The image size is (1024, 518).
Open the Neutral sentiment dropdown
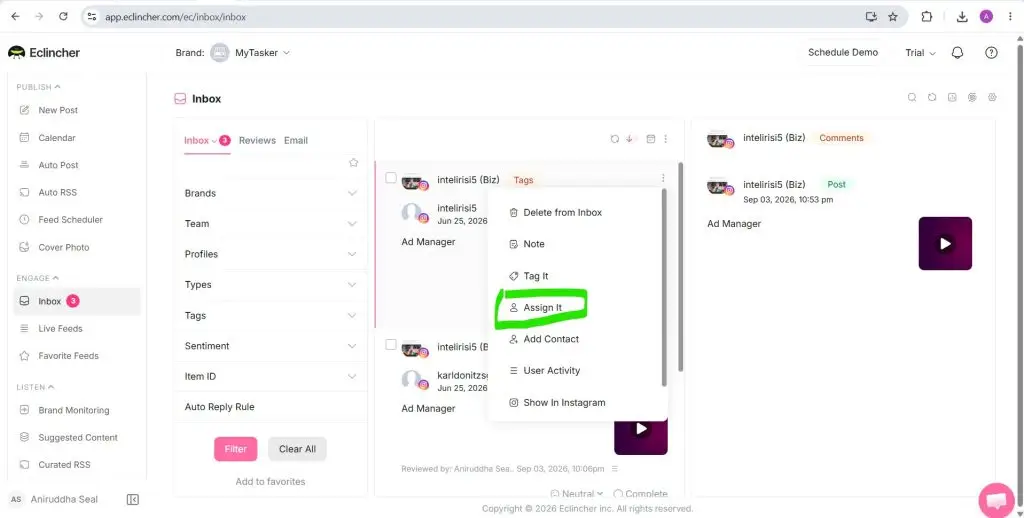[x=577, y=494]
